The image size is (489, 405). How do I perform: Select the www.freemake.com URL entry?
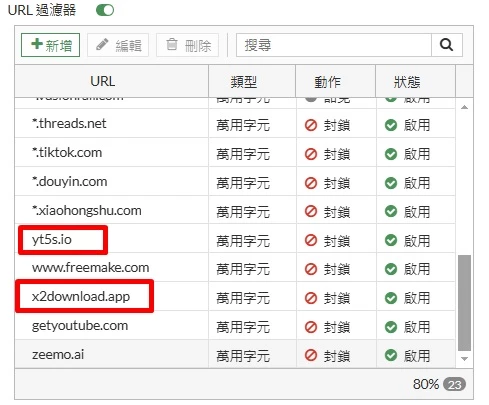point(90,268)
